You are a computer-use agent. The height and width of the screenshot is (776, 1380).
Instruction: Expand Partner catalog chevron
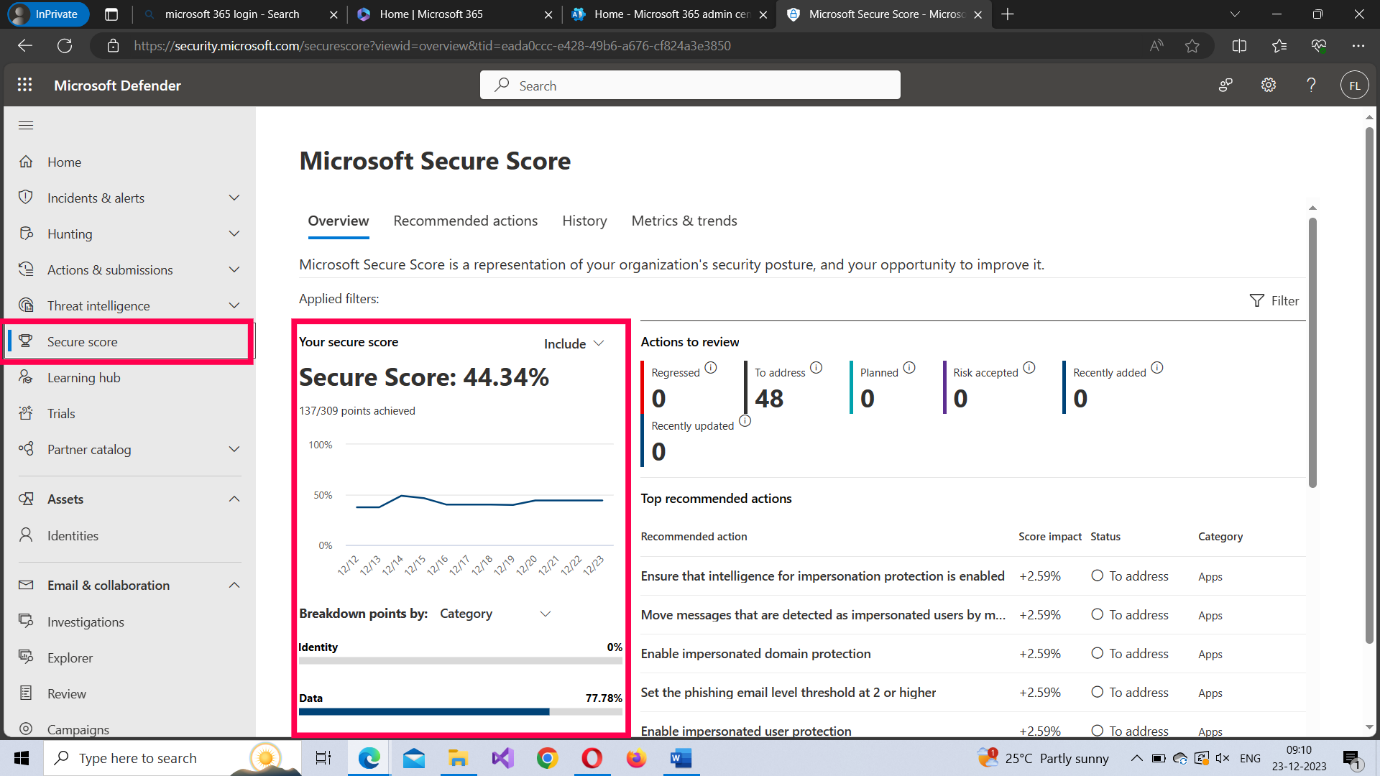click(x=234, y=449)
